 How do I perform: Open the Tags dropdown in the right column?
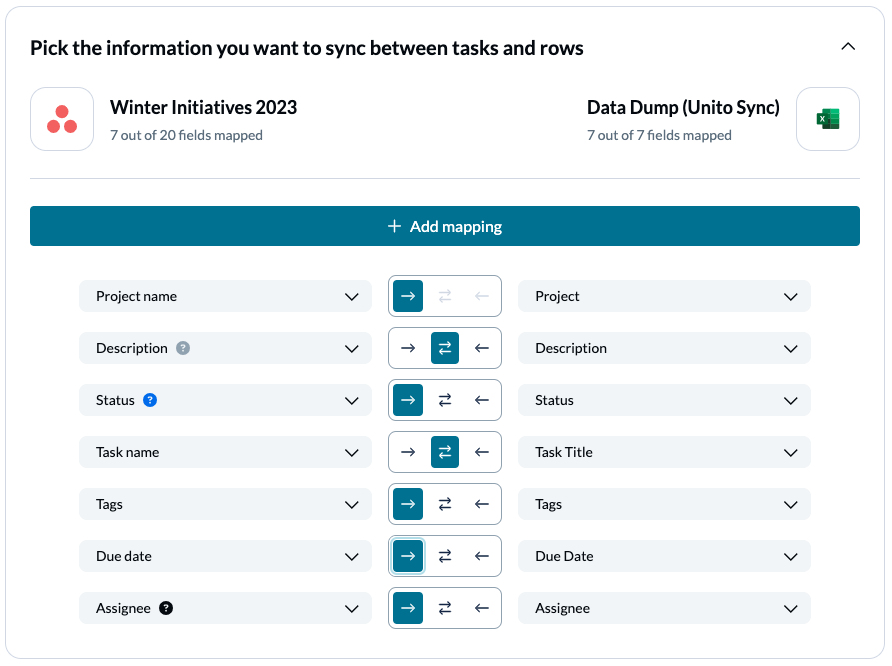point(789,504)
